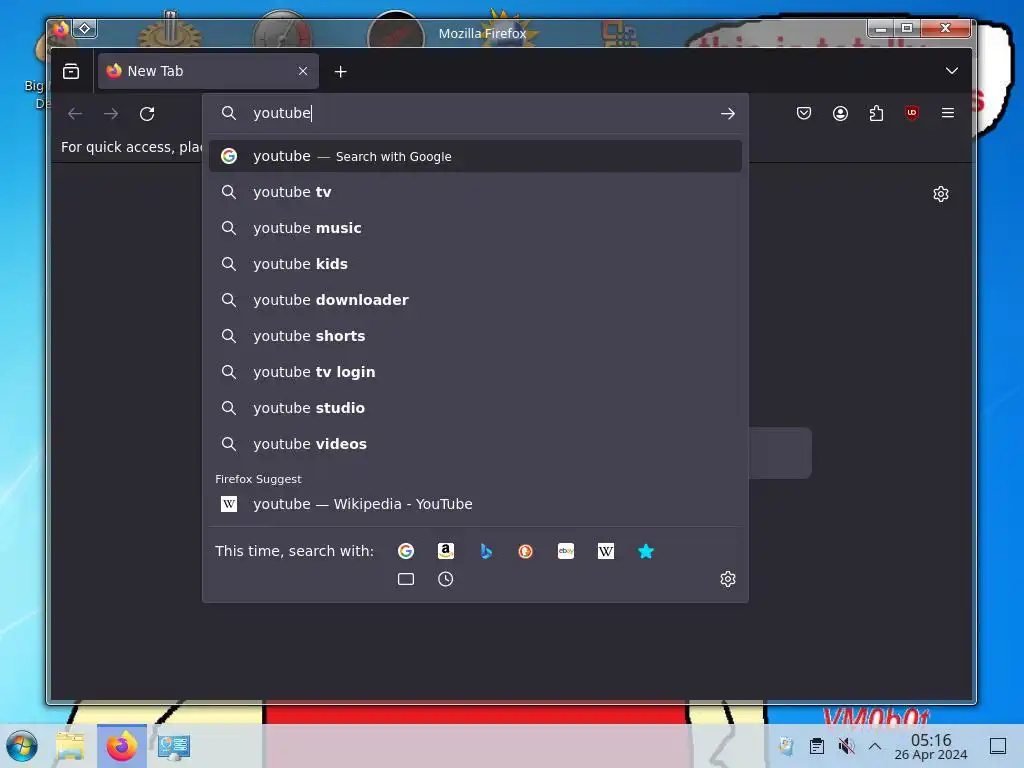Open the uBlock Origin shield icon
The width and height of the screenshot is (1024, 768).
(912, 113)
